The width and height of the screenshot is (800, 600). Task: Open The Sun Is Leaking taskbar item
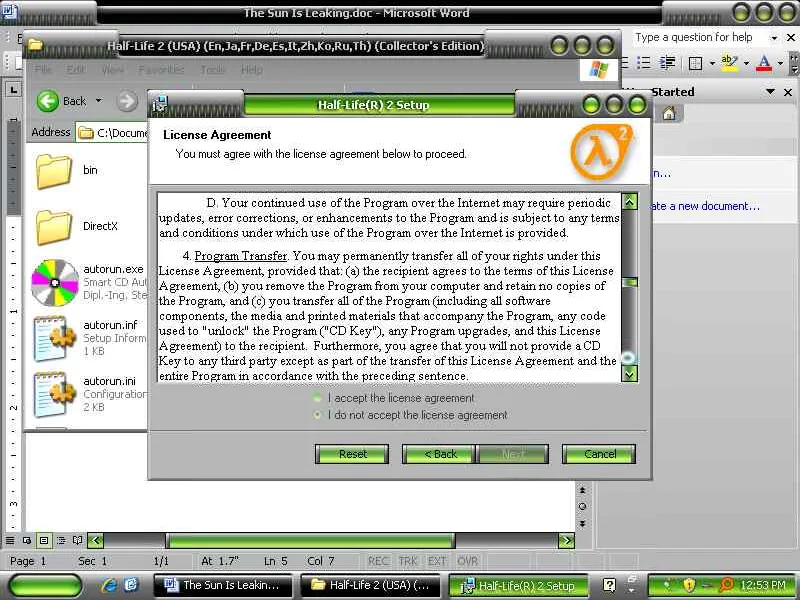(223, 585)
